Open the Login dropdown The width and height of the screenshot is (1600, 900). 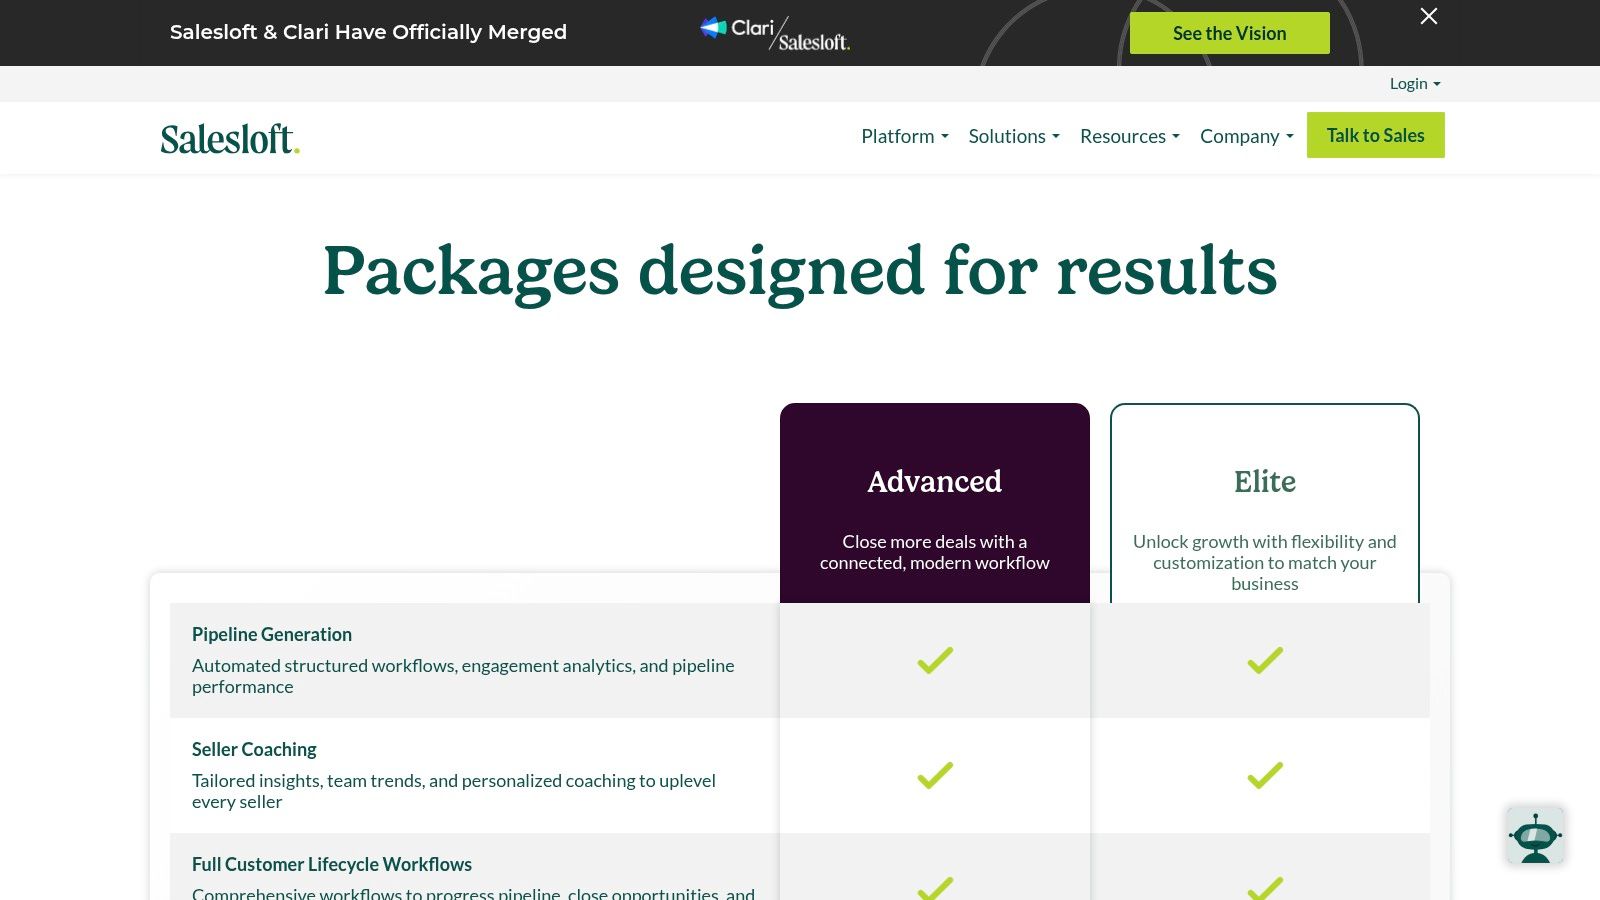click(1414, 84)
